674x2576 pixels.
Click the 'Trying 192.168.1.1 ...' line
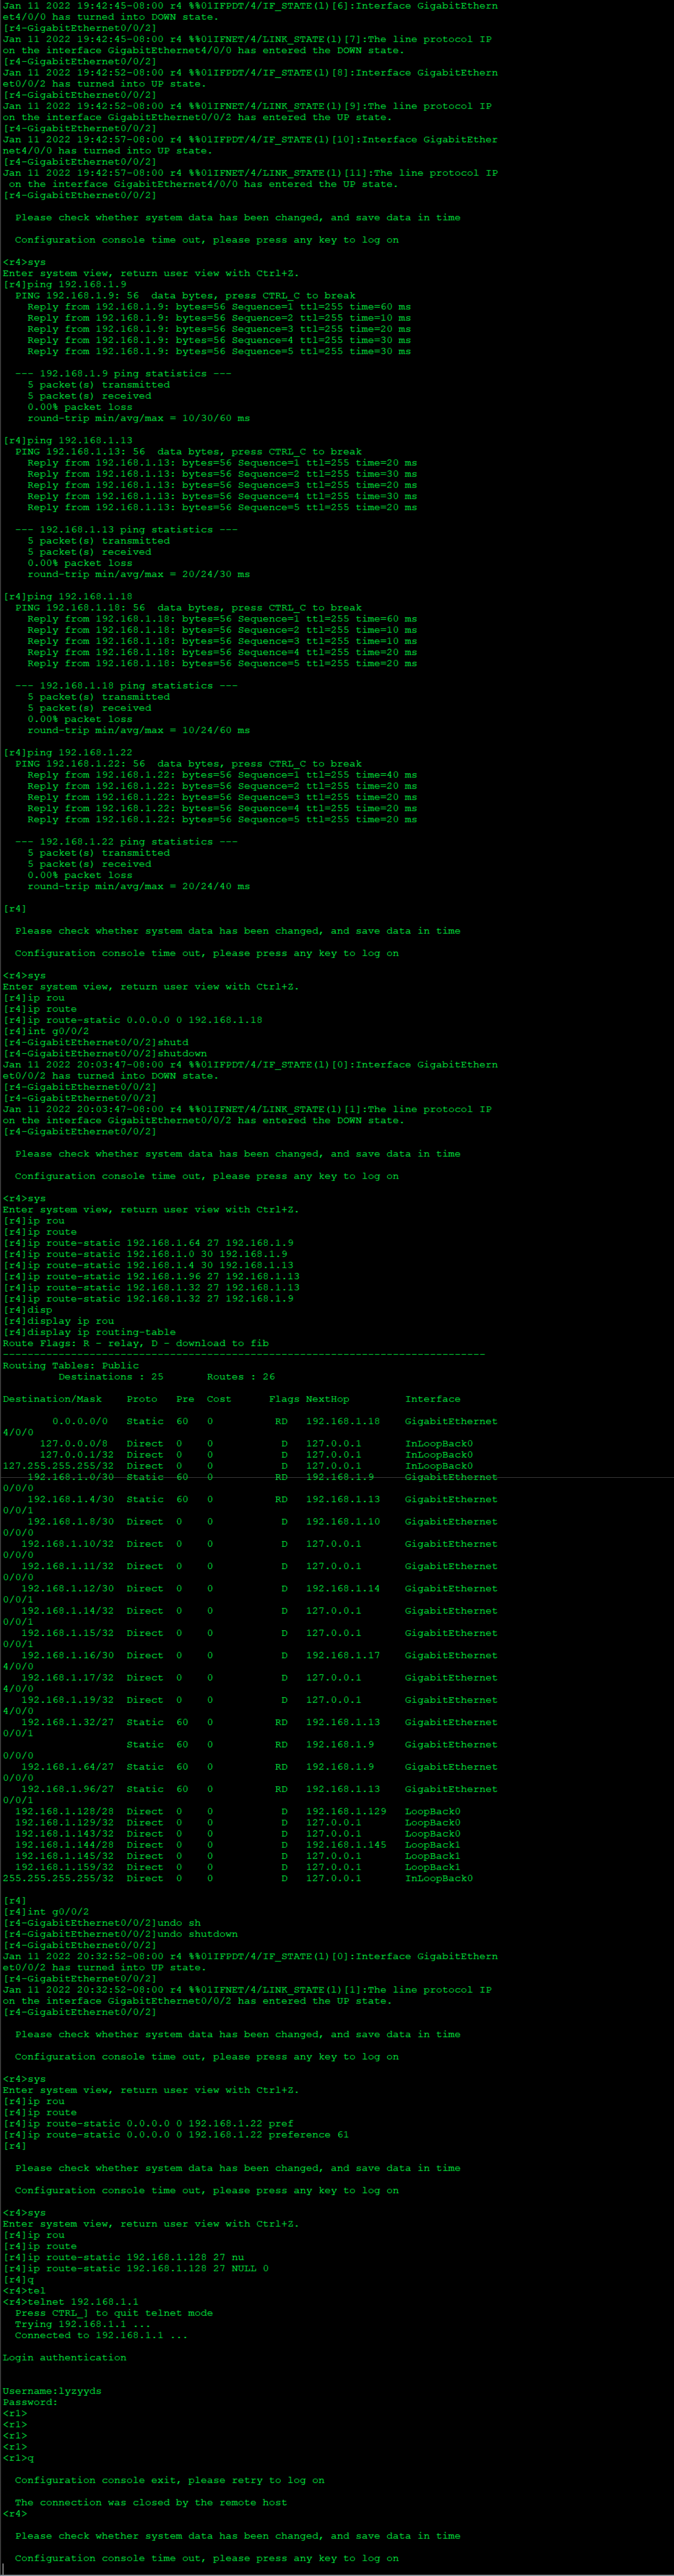(83, 2324)
